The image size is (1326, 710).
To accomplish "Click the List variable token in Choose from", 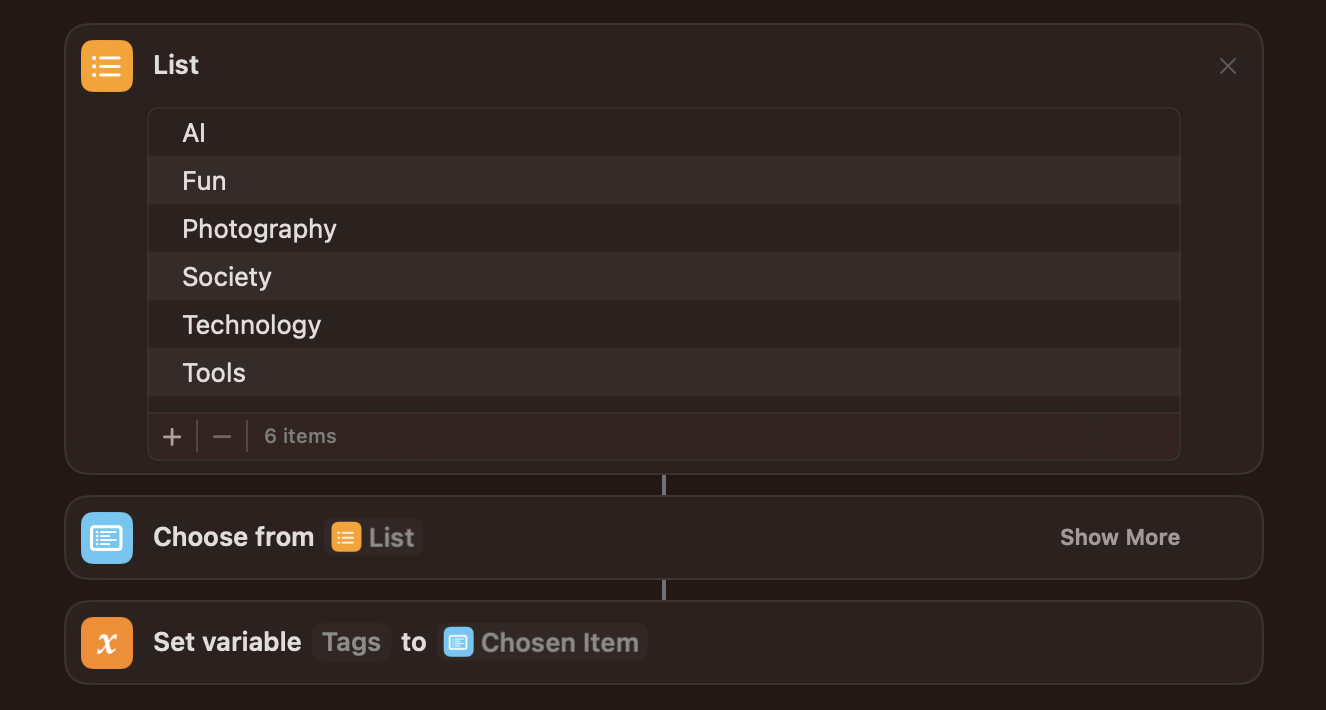I will point(376,538).
